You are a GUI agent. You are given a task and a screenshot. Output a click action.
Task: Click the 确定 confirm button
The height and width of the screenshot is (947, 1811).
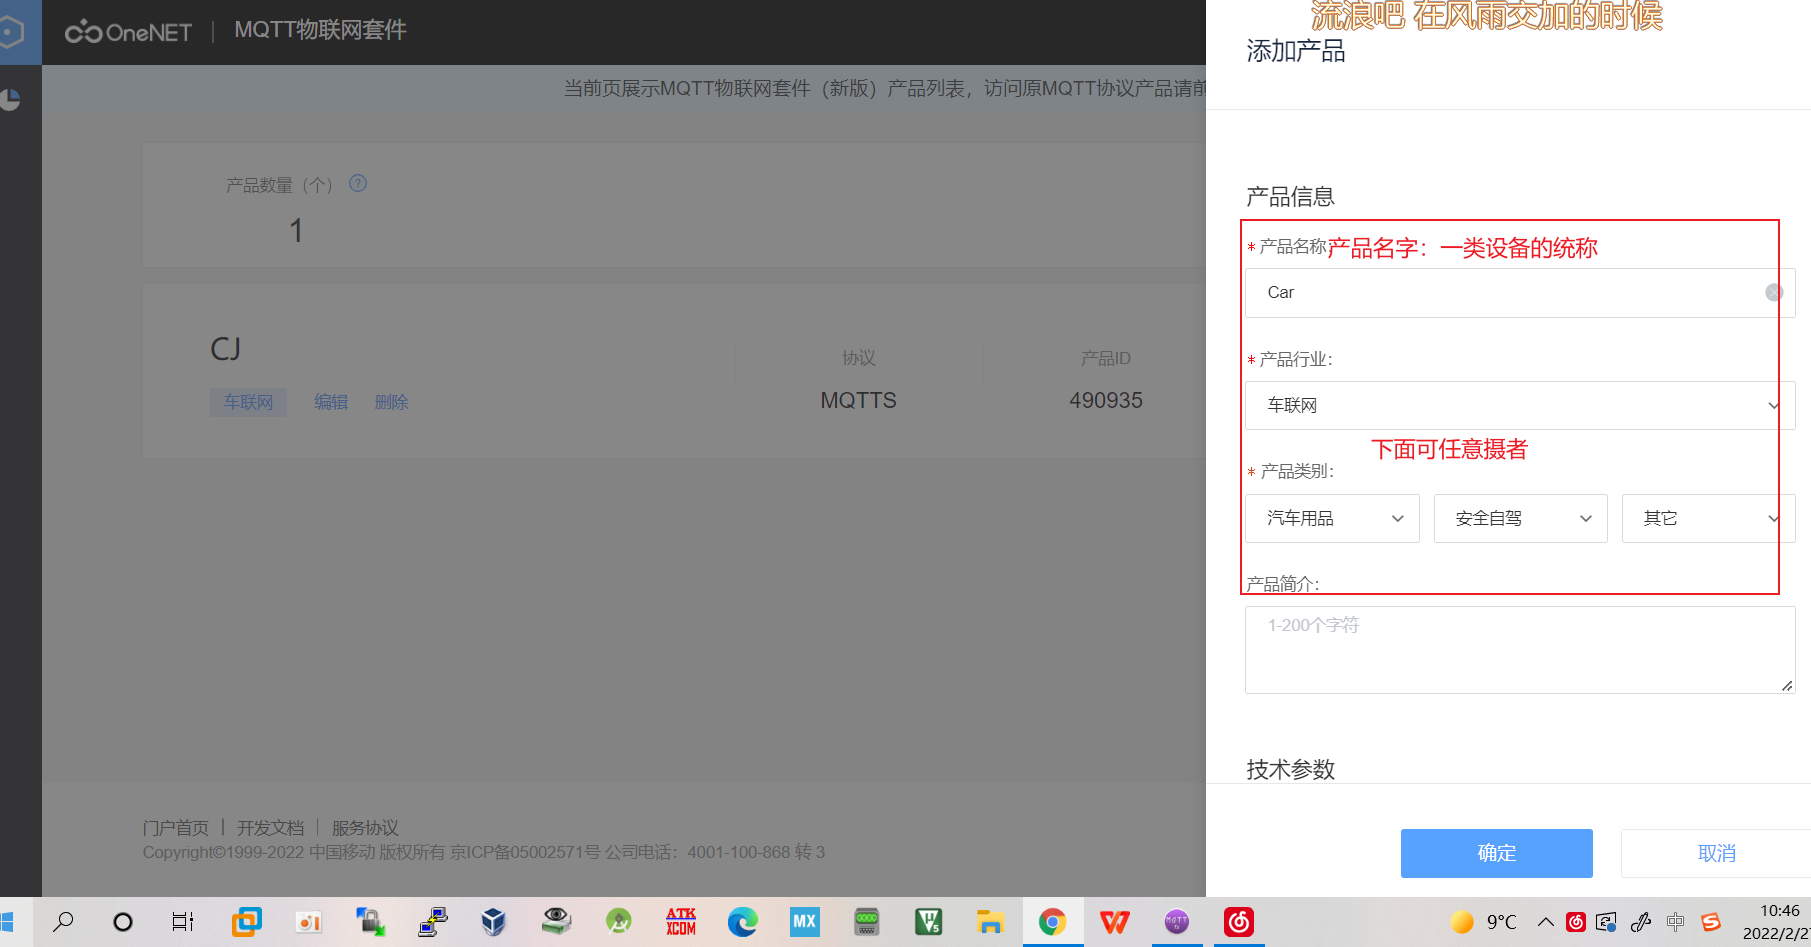tap(1496, 853)
